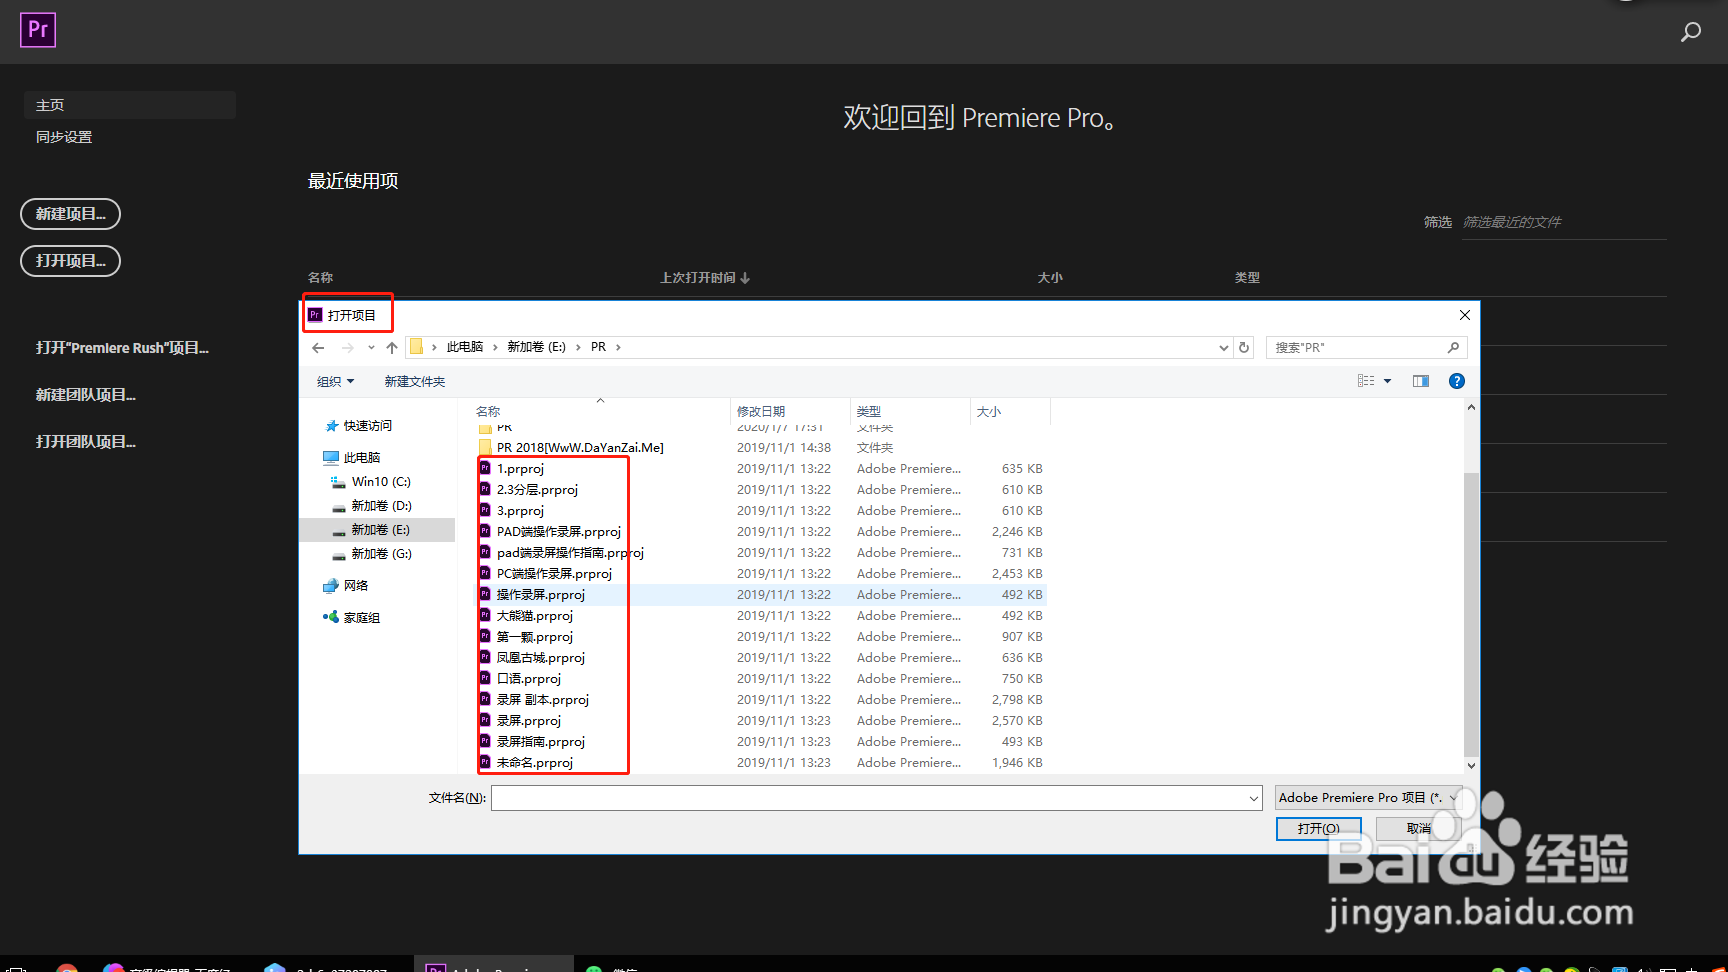The image size is (1728, 972).
Task: Select file 1.prproj
Action: pyautogui.click(x=520, y=469)
